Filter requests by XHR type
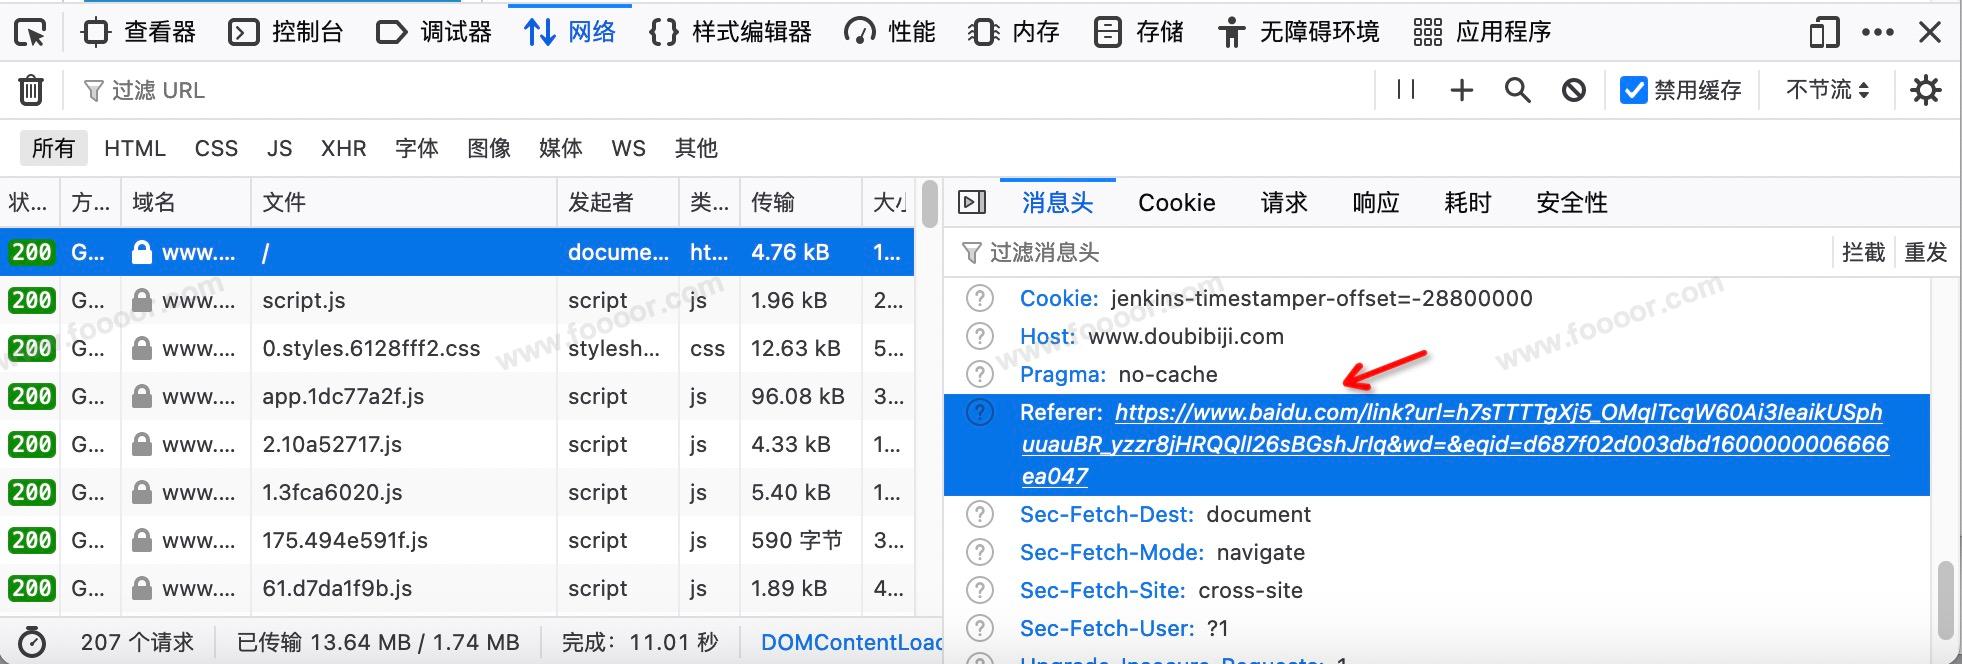Image resolution: width=1962 pixels, height=664 pixels. point(343,149)
